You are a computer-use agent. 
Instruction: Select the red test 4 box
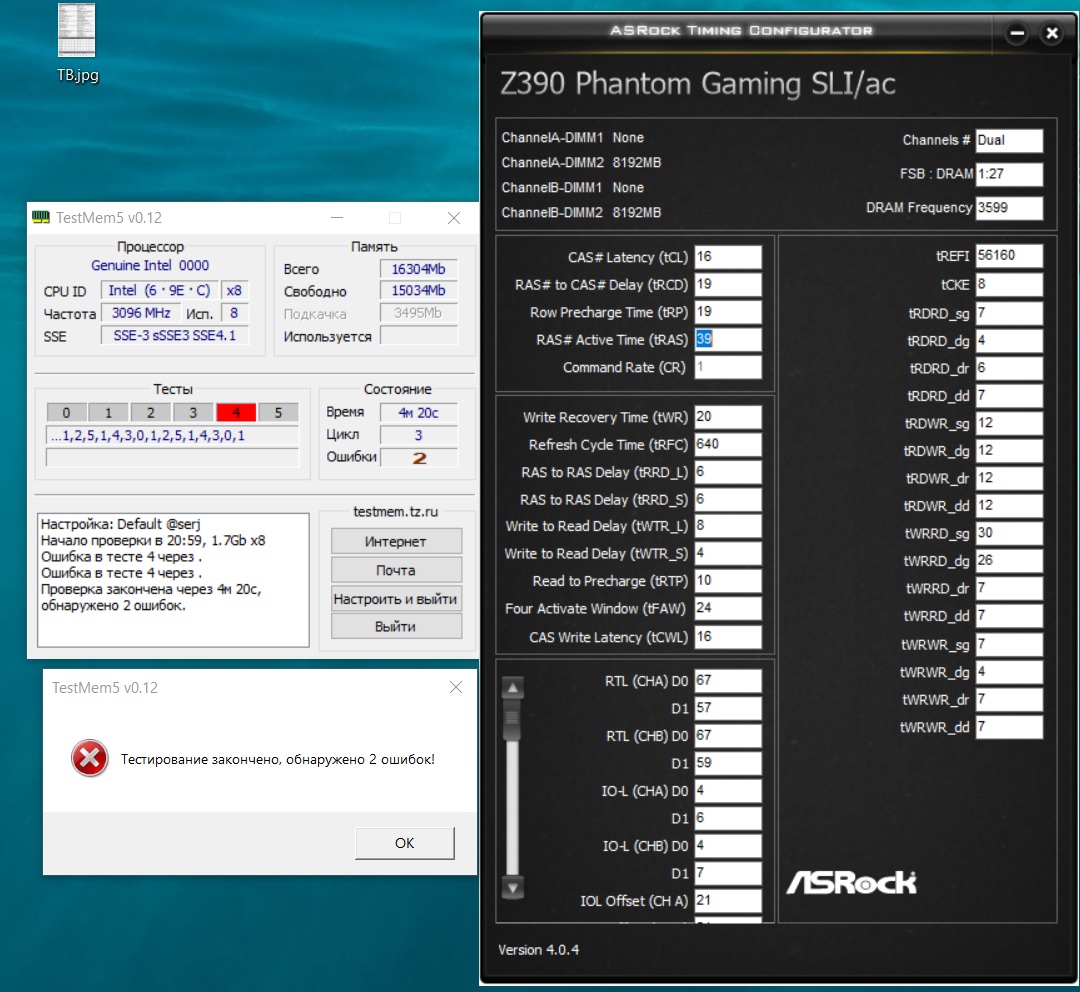236,413
